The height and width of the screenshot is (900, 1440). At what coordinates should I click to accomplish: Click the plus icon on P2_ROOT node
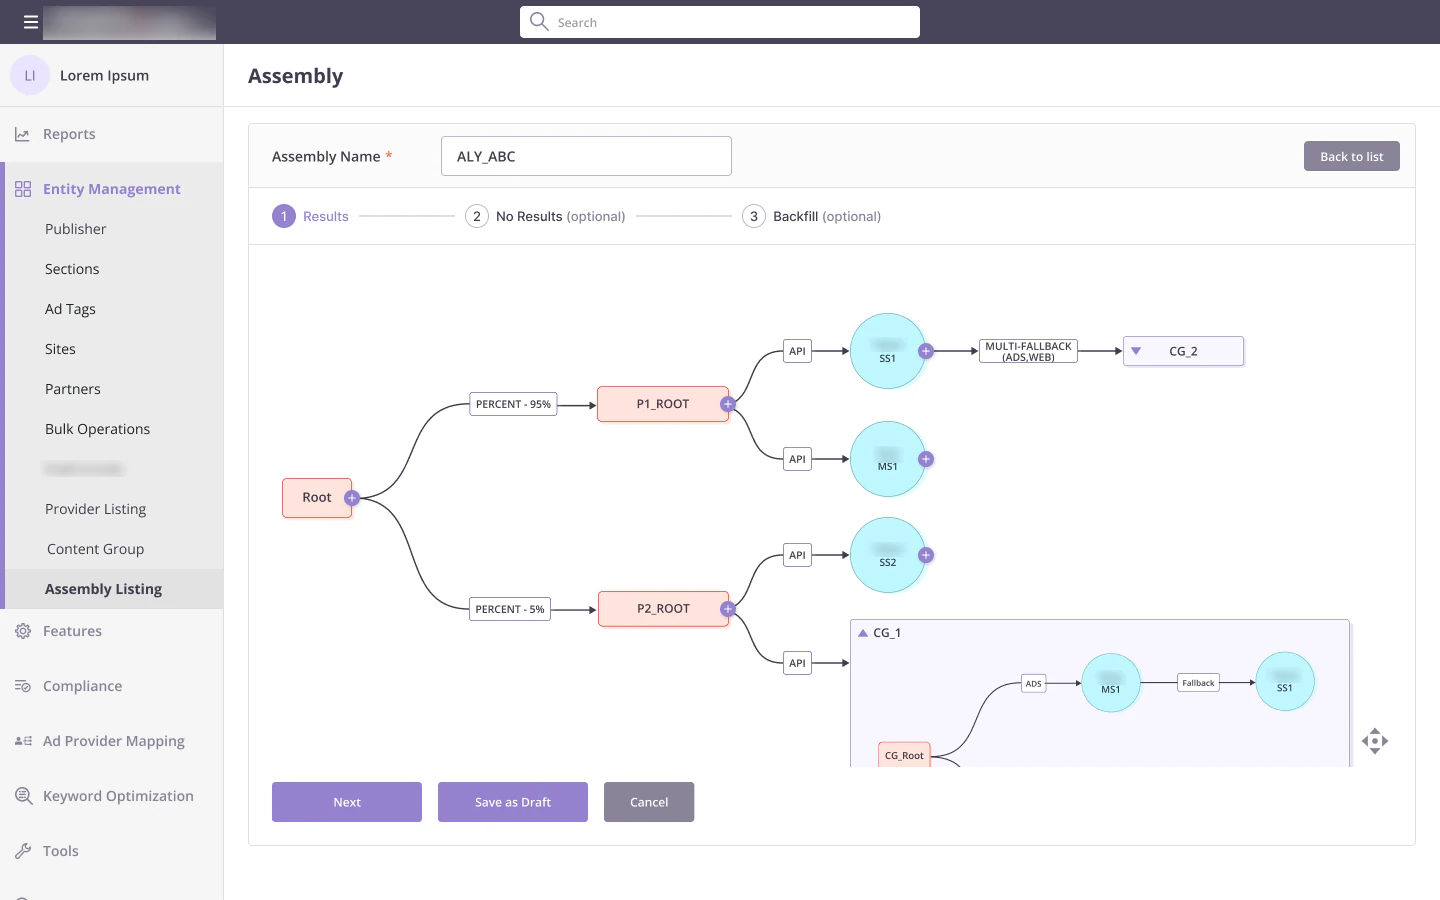coord(728,609)
